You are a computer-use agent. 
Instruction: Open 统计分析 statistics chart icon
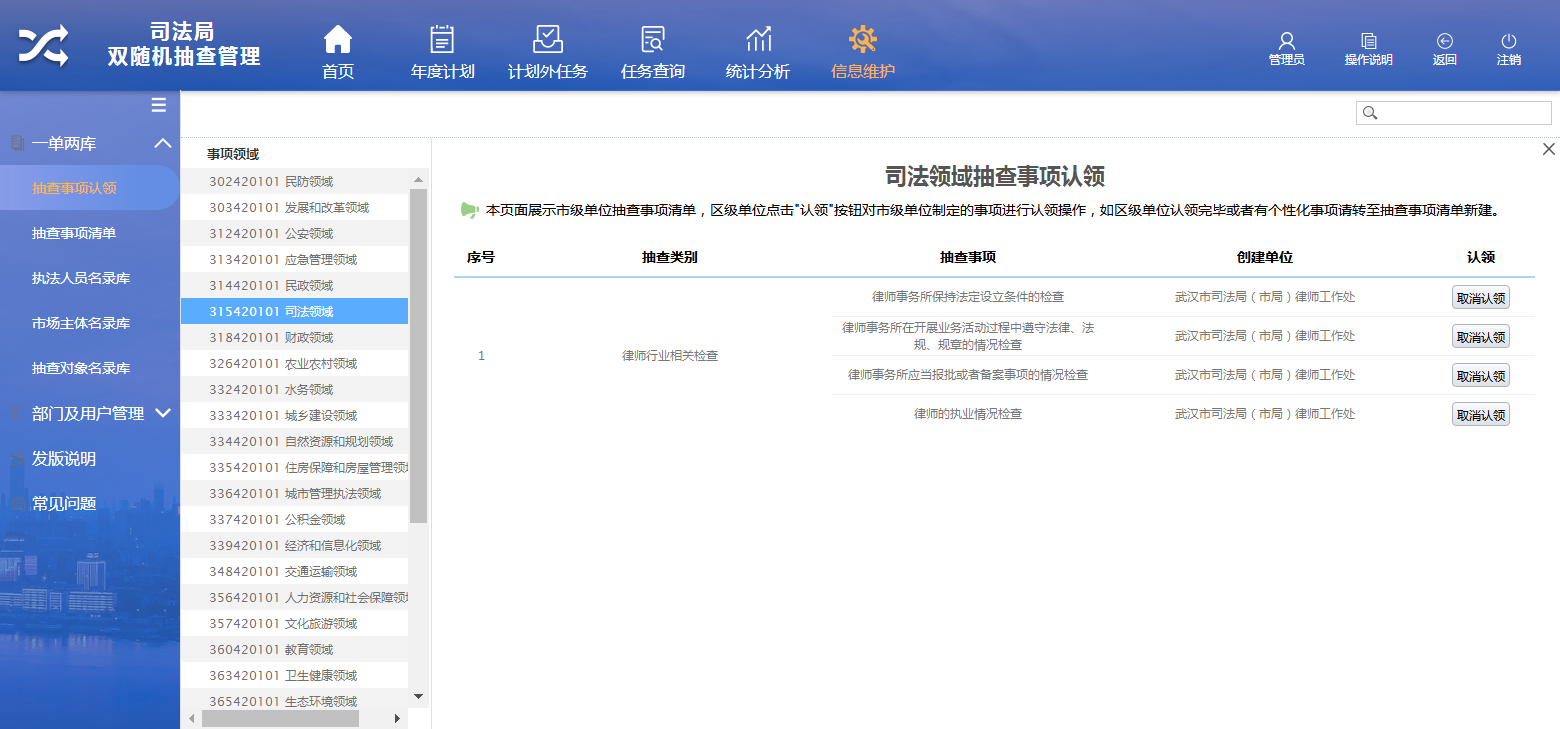pyautogui.click(x=758, y=40)
